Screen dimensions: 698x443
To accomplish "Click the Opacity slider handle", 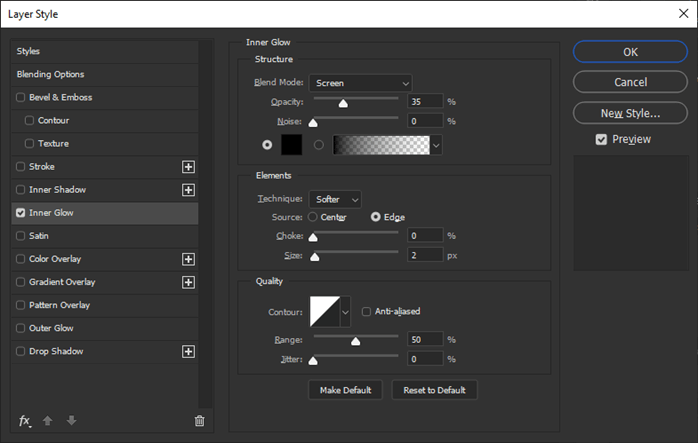I will (x=343, y=103).
